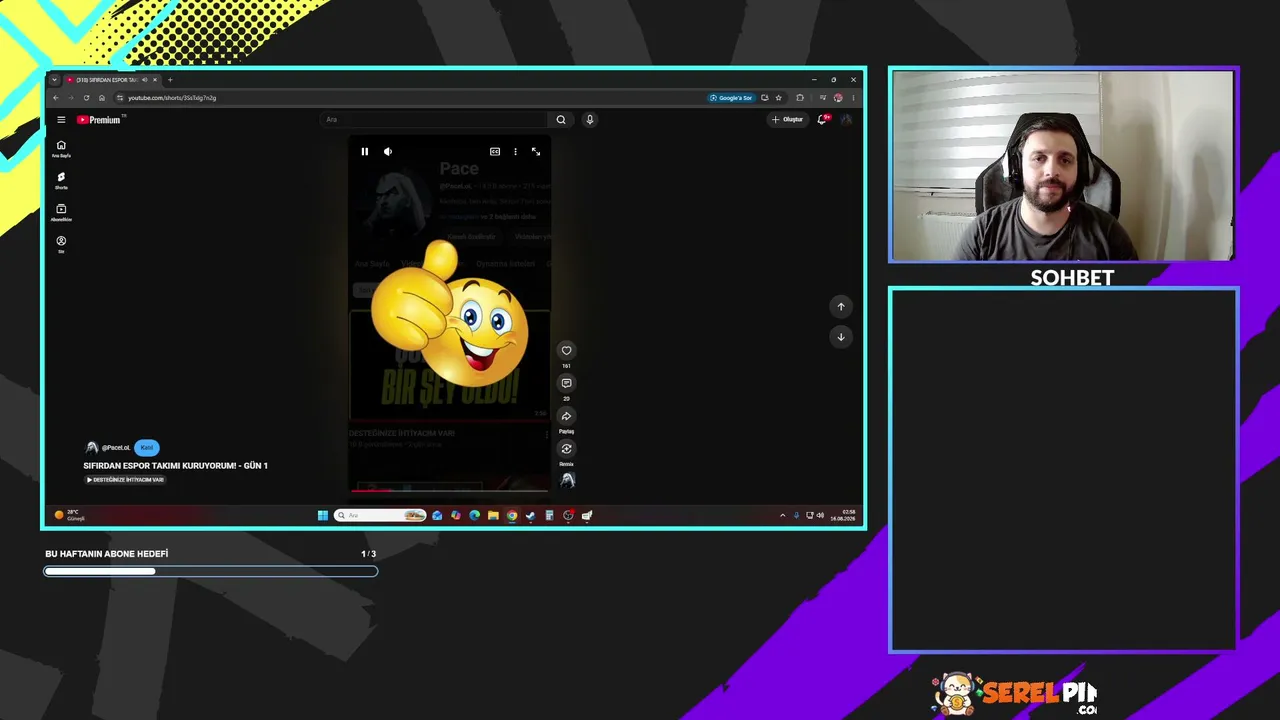Image resolution: width=1280 pixels, height=720 pixels.
Task: Click the Katıl join button
Action: 146,448
